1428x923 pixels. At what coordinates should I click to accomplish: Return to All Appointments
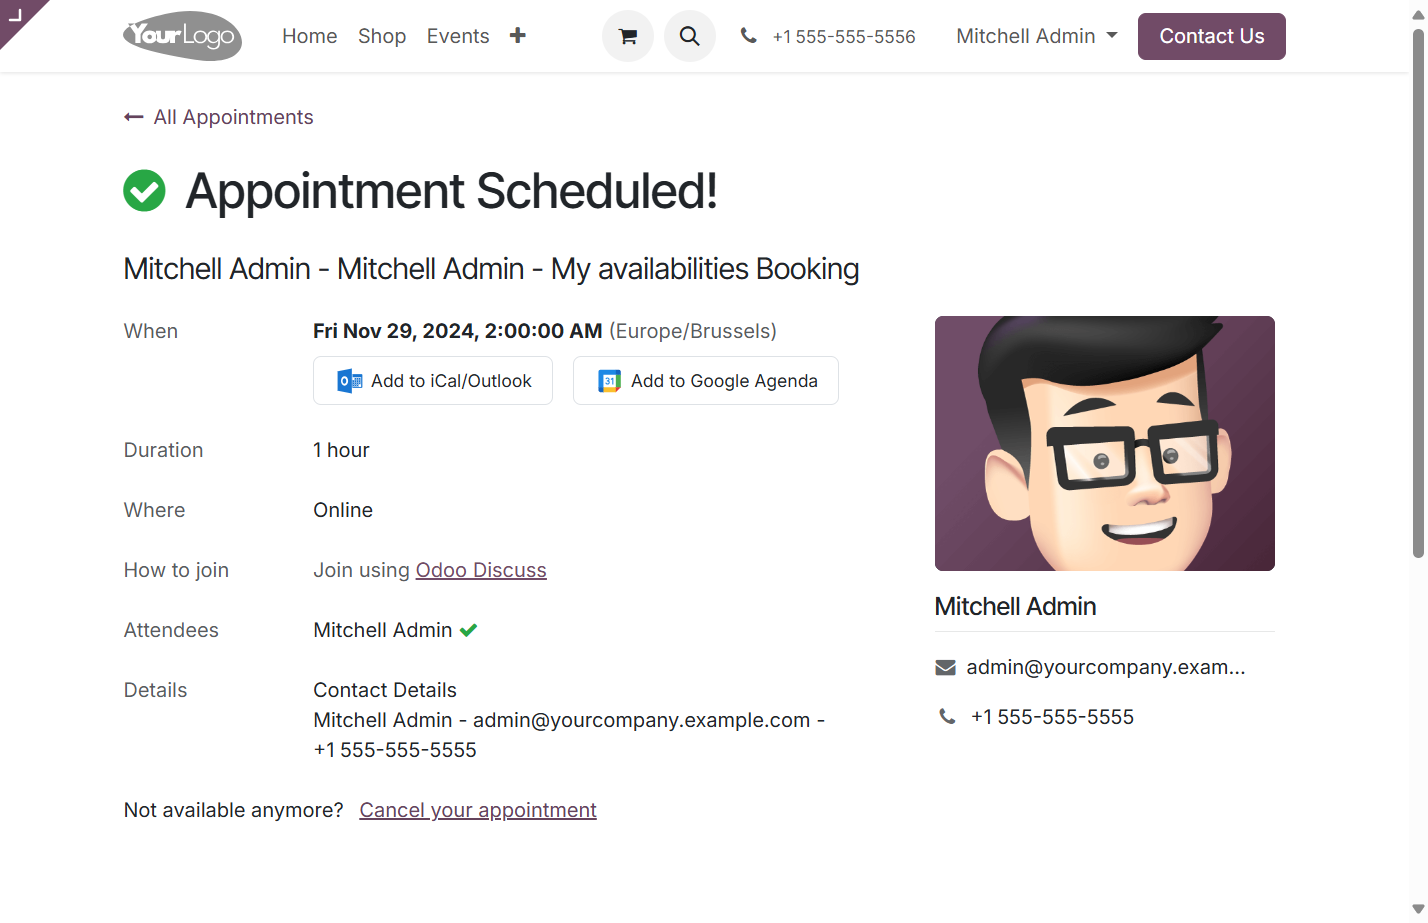click(x=233, y=117)
